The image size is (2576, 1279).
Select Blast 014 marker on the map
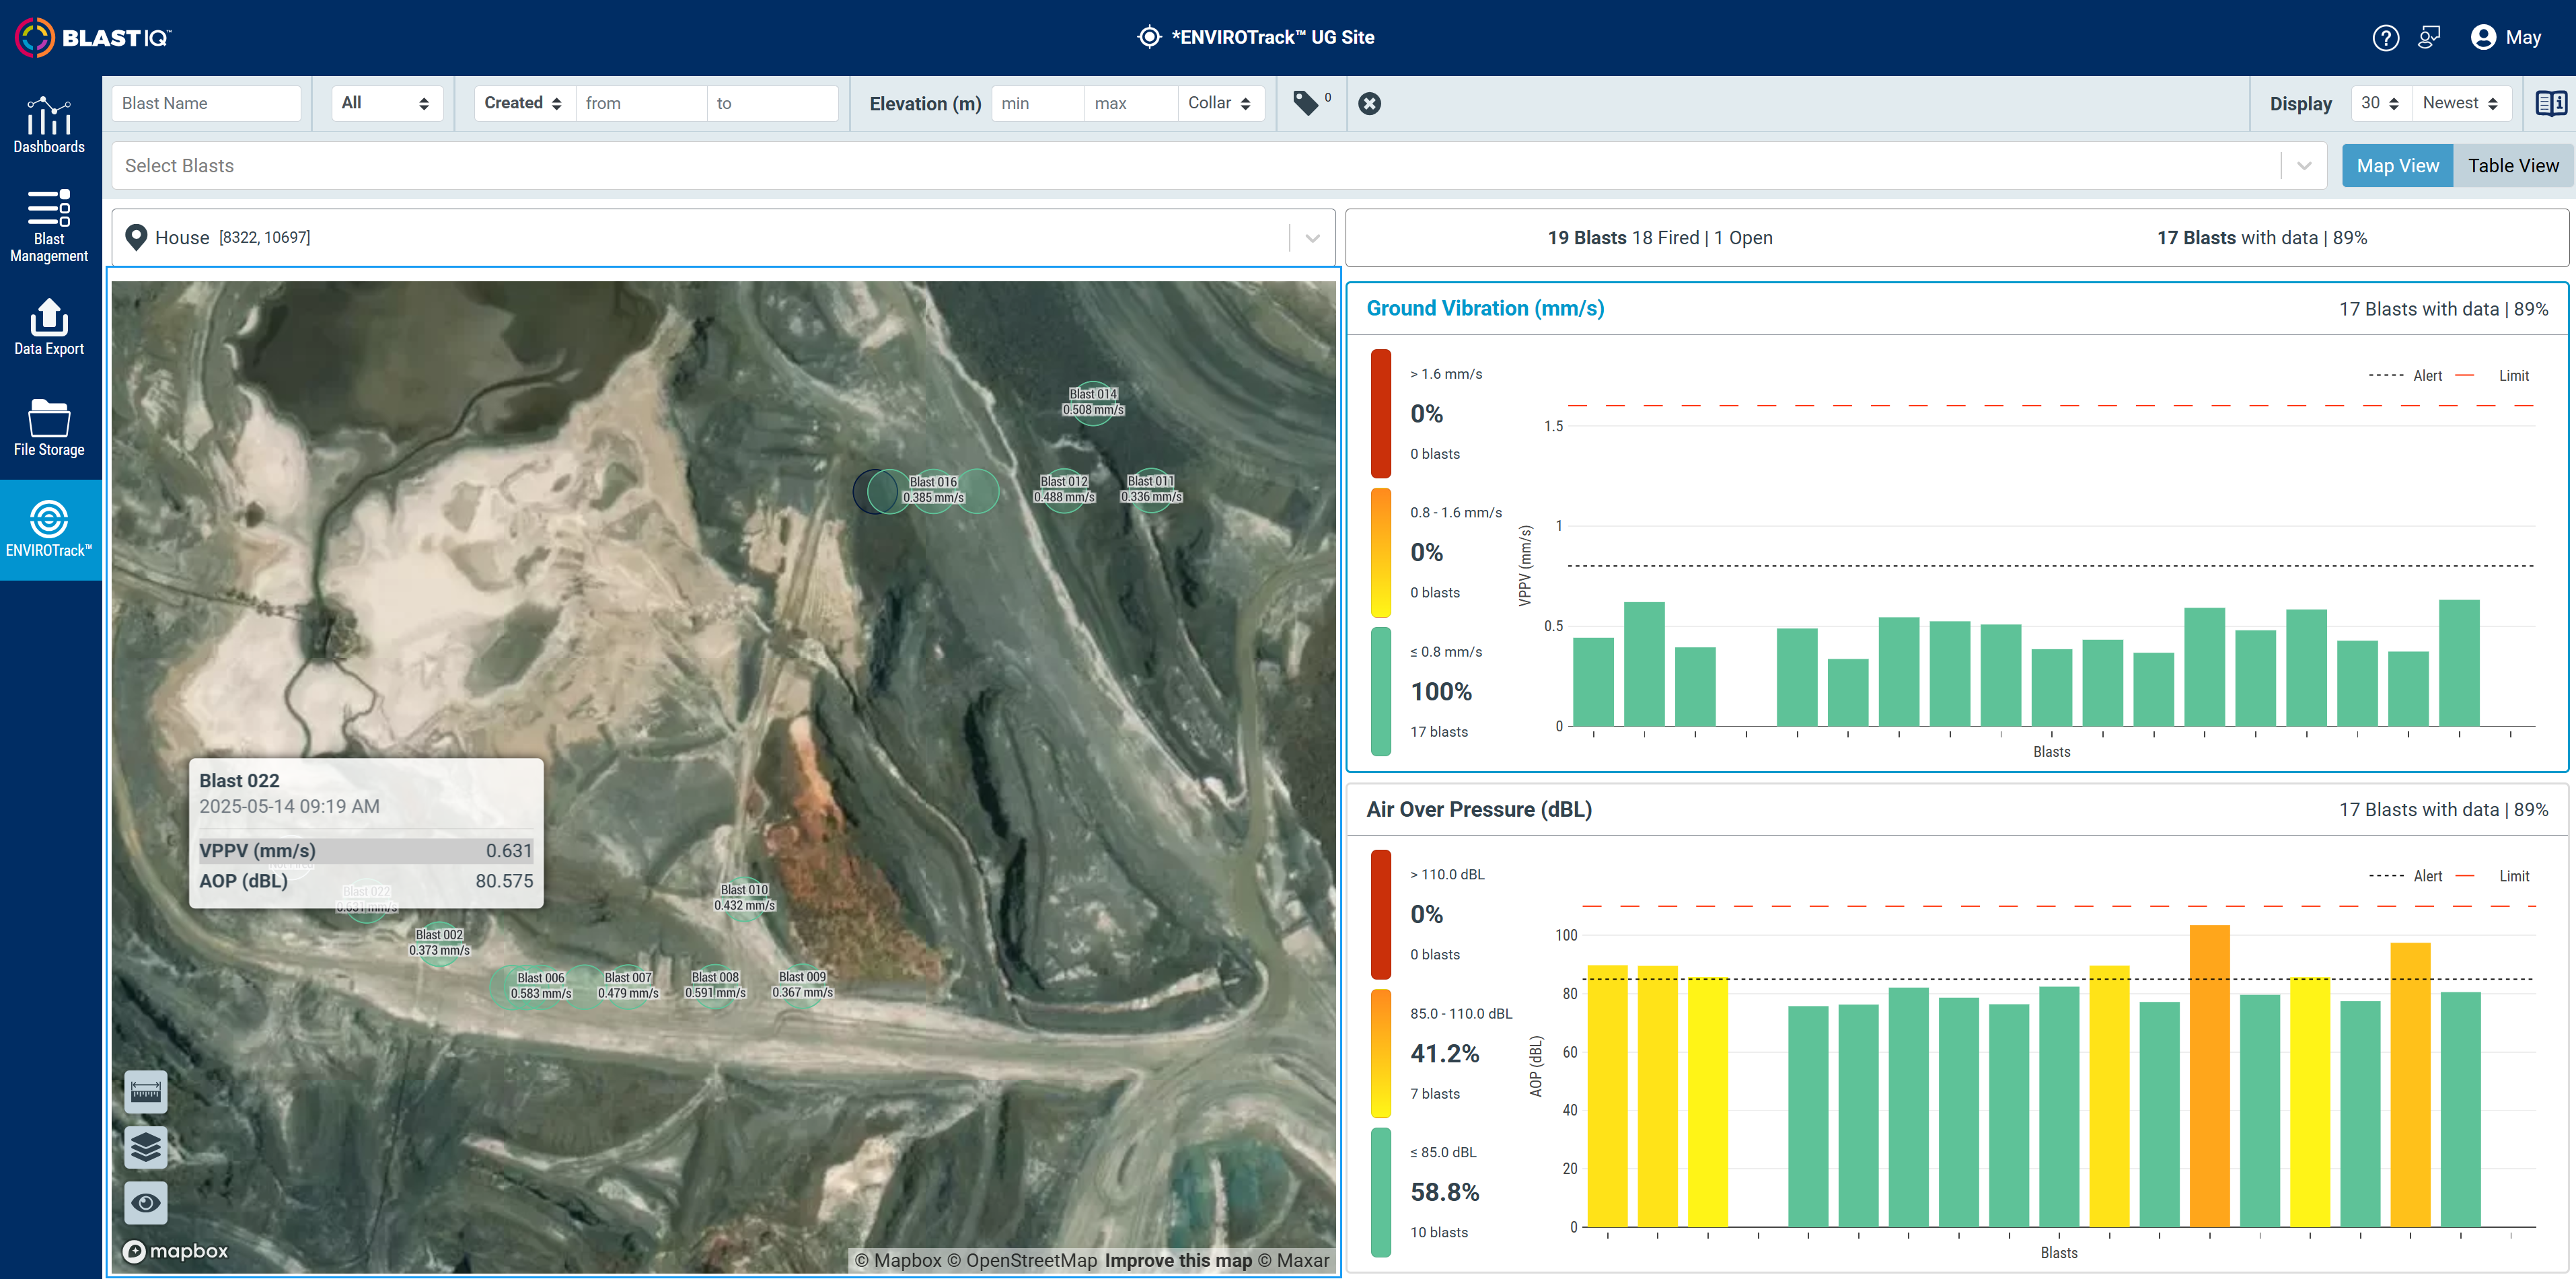[1093, 402]
